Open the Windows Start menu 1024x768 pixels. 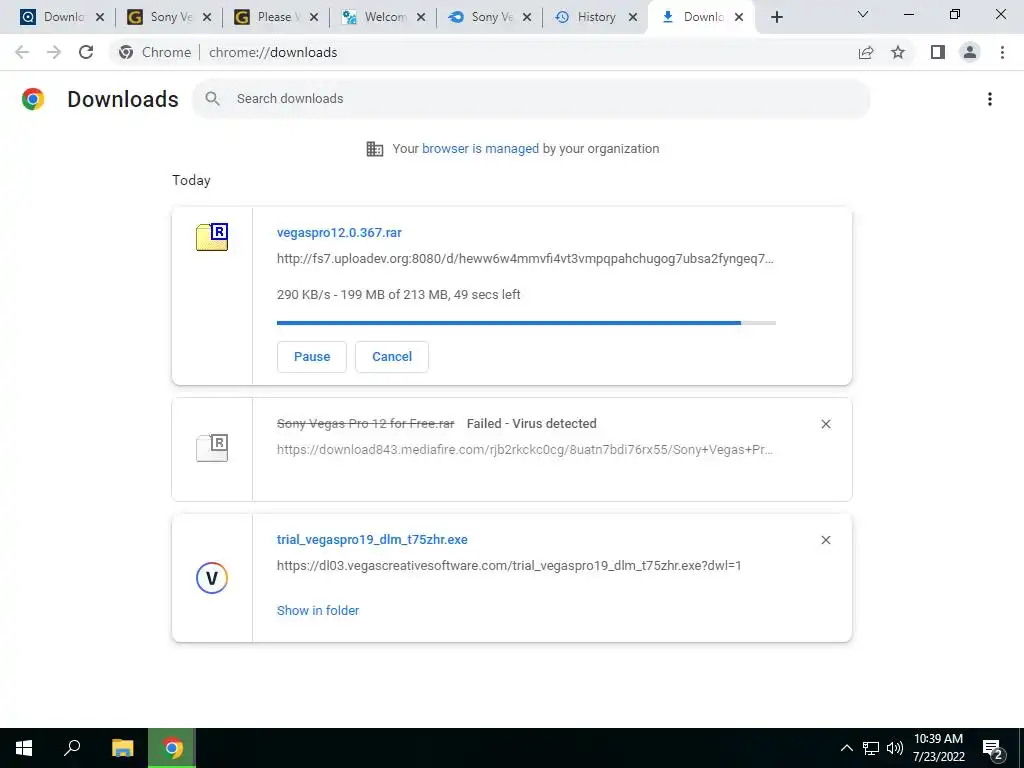24,748
